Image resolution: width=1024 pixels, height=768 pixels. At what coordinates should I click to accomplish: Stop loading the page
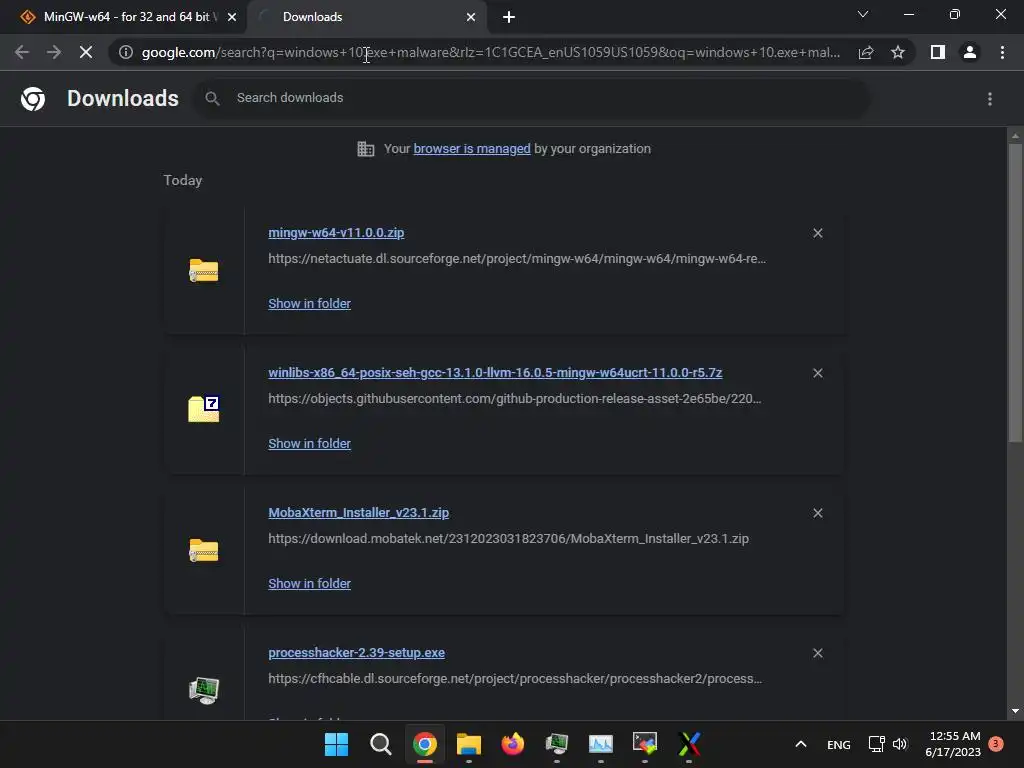click(86, 52)
